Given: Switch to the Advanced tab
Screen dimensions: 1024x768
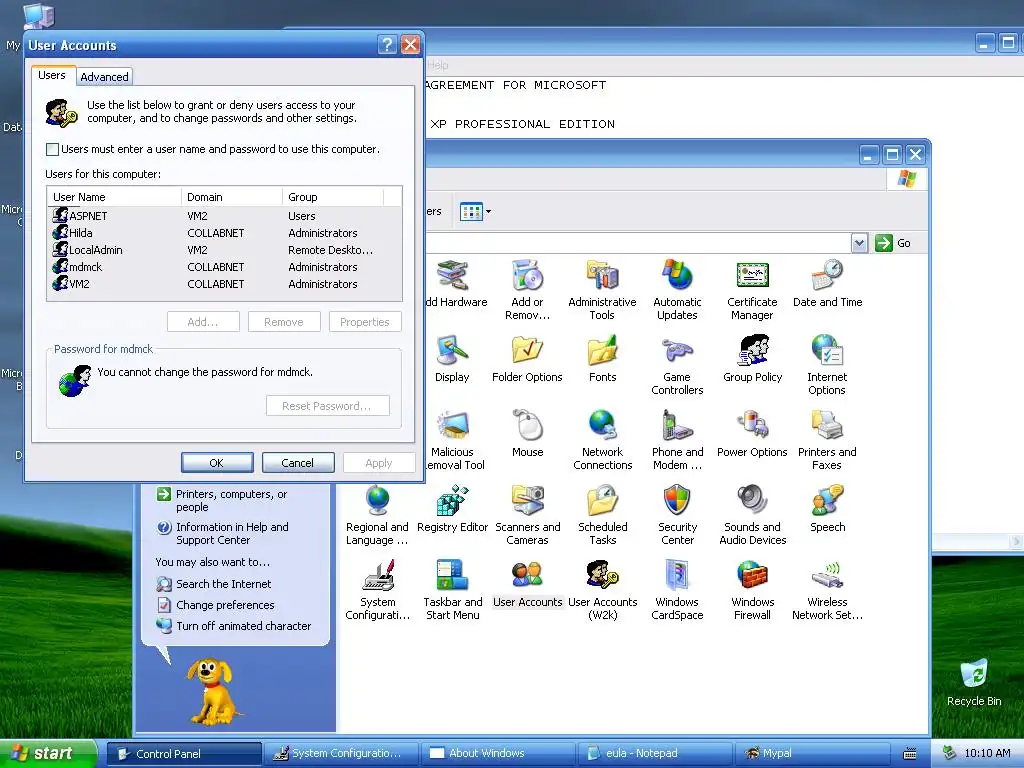Looking at the screenshot, I should coord(104,77).
